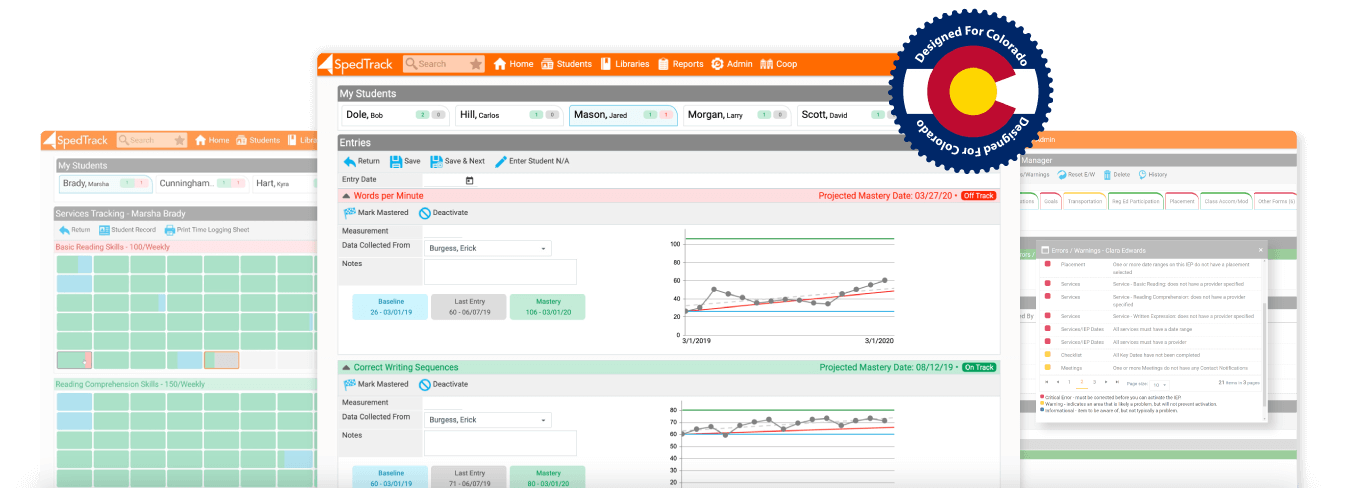Select student Cunningham in left window
The height and width of the screenshot is (488, 1366).
(x=202, y=184)
